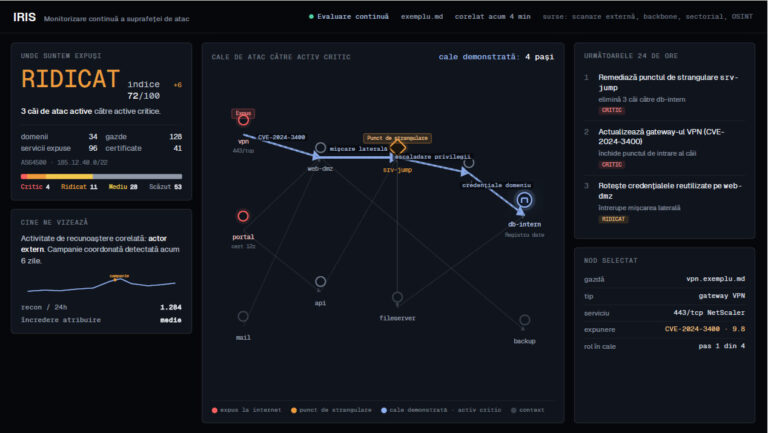
Task: Click the 'Încredere atribuire' medie row
Action: coord(101,320)
